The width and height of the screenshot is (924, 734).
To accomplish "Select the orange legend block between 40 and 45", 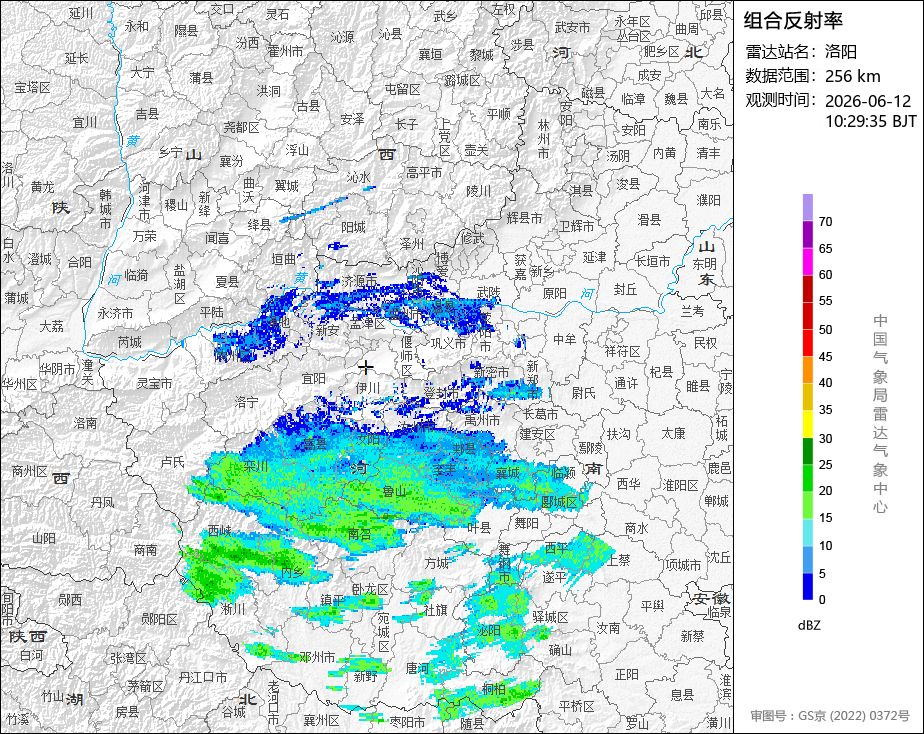I will click(807, 370).
